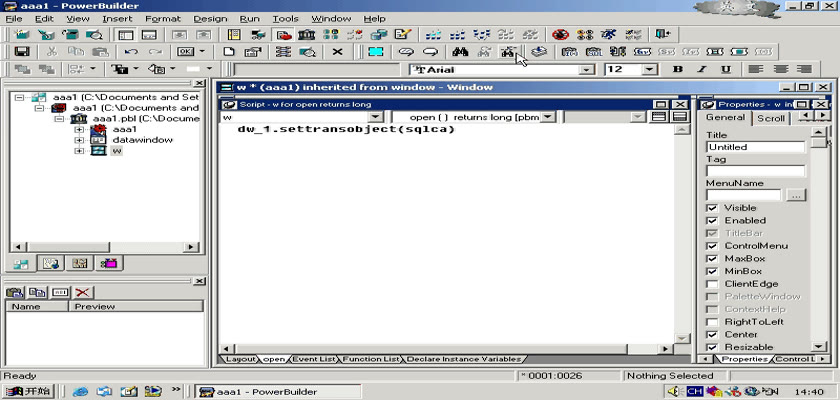Toggle the System Tree panel icon
The height and width of the screenshot is (400, 840).
pos(126,35)
